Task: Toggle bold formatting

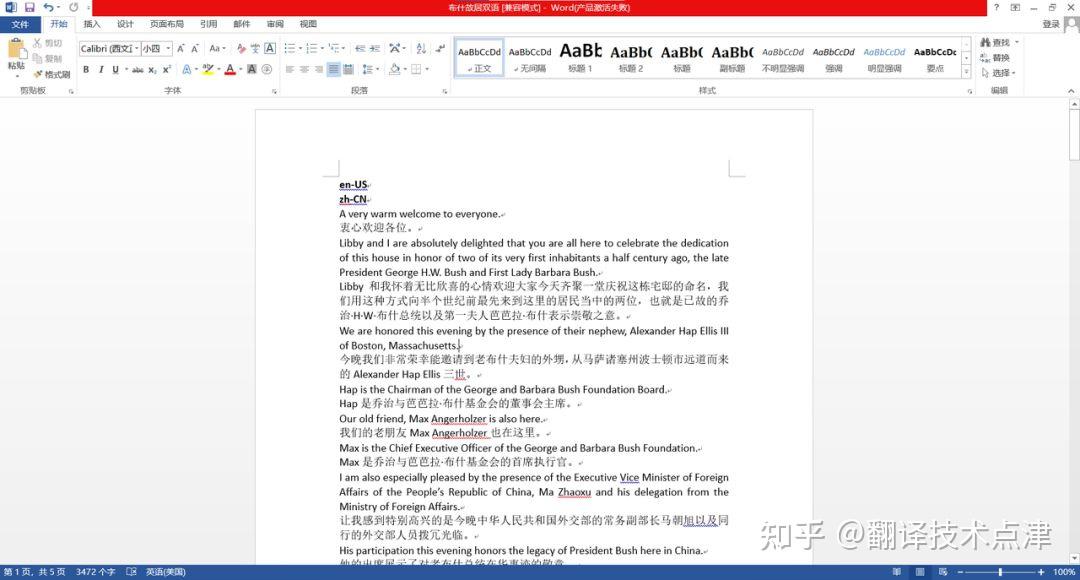Action: [87, 70]
